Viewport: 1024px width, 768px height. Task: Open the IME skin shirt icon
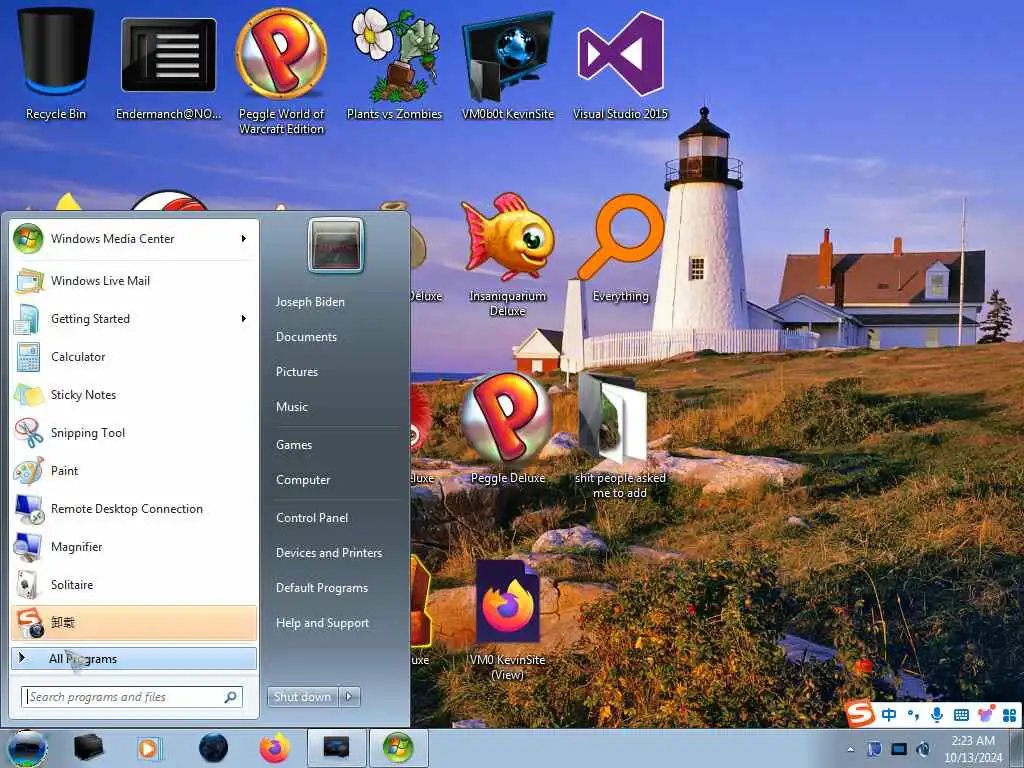point(985,714)
